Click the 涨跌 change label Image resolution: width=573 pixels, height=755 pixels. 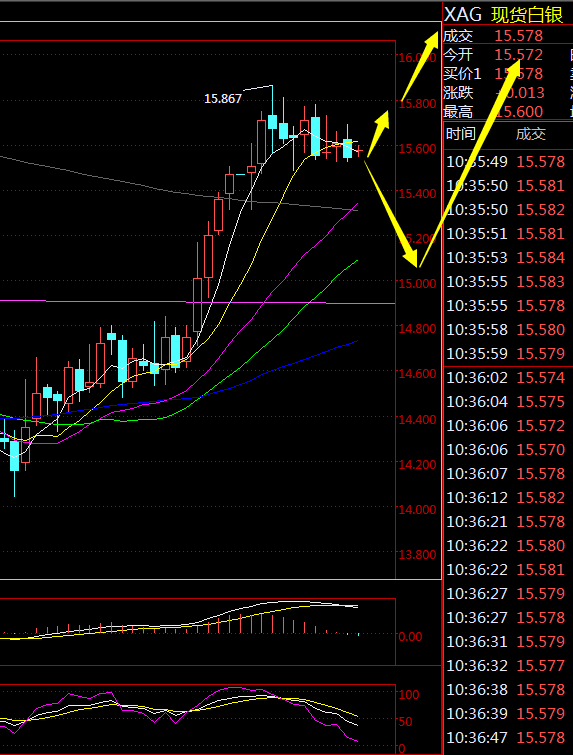click(x=458, y=92)
